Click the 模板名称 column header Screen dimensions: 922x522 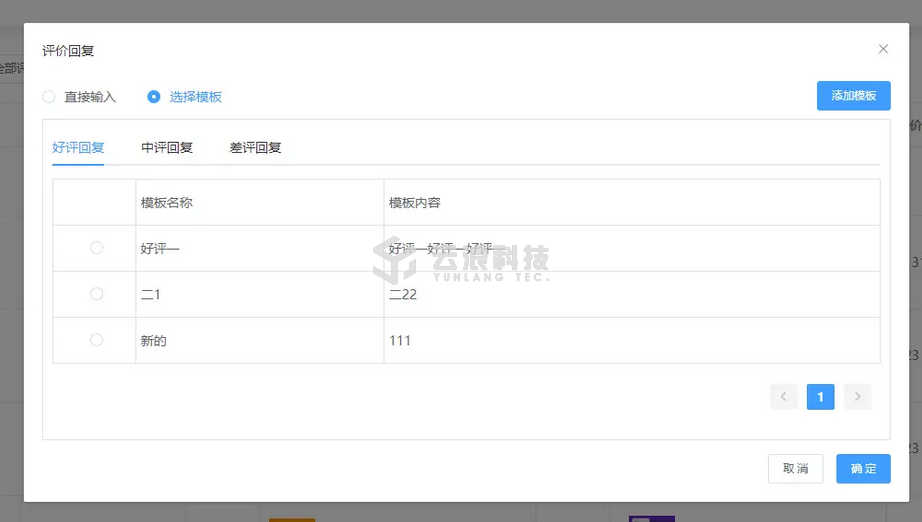167,203
